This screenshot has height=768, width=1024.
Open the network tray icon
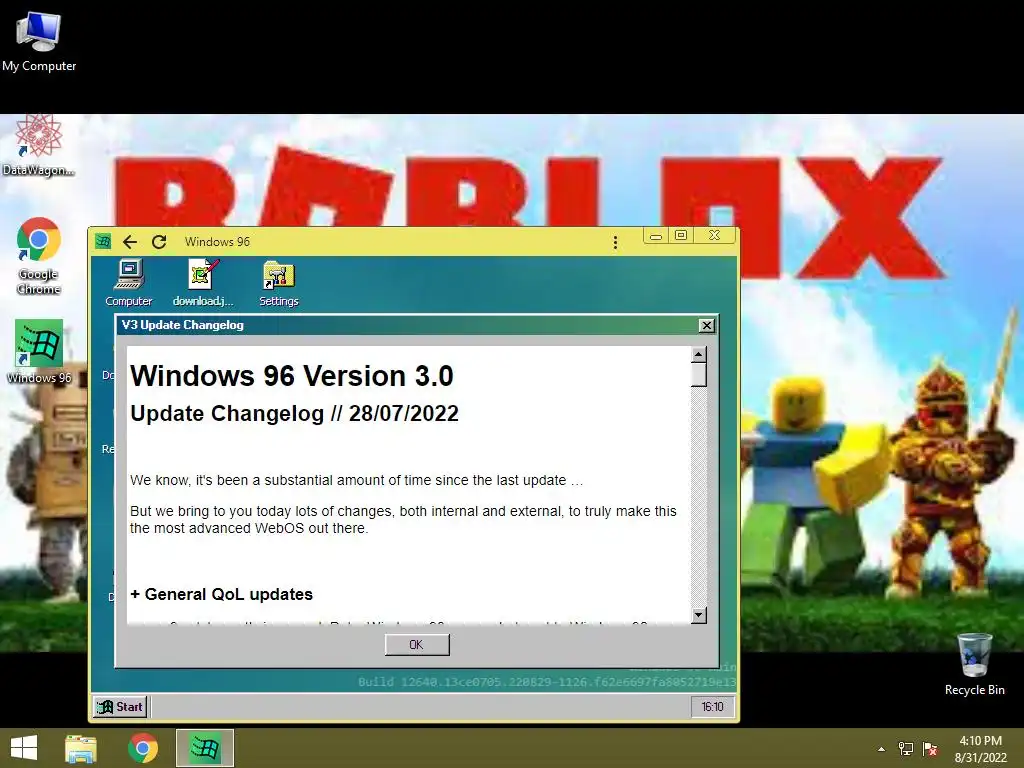pyautogui.click(x=906, y=749)
